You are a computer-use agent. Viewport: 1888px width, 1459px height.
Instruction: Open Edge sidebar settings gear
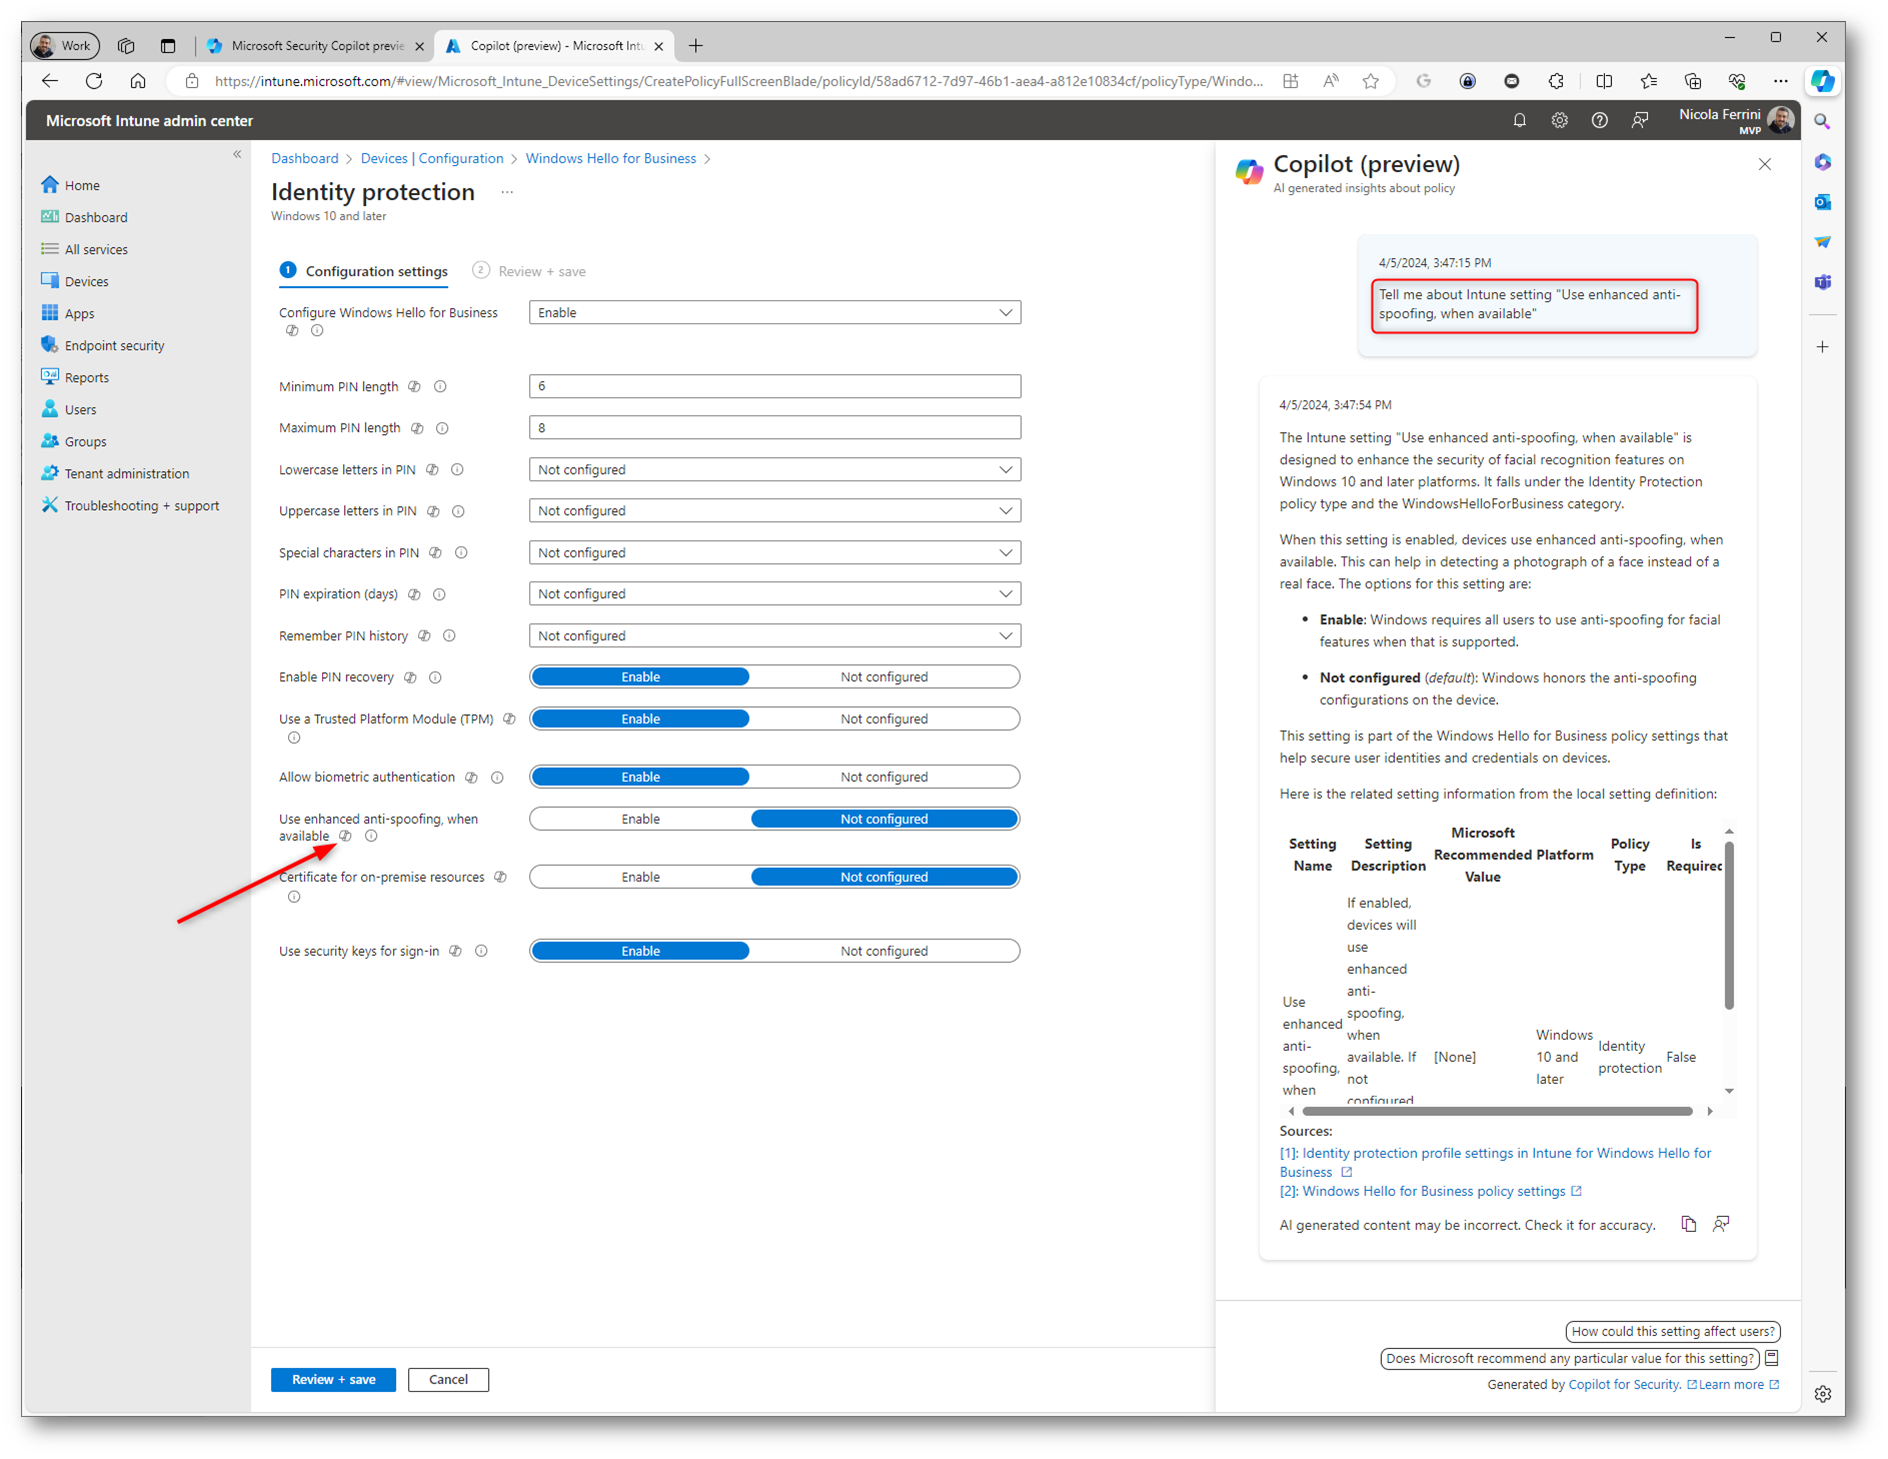[x=1822, y=1394]
